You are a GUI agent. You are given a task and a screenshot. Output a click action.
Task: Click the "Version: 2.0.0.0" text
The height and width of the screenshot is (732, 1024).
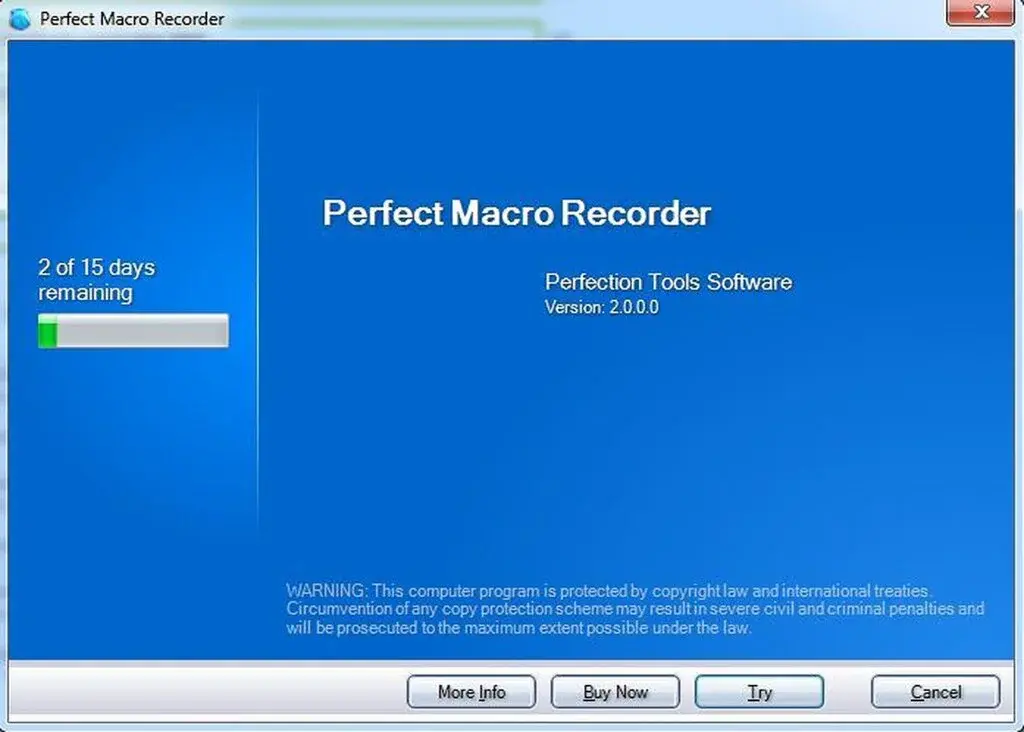pos(601,308)
